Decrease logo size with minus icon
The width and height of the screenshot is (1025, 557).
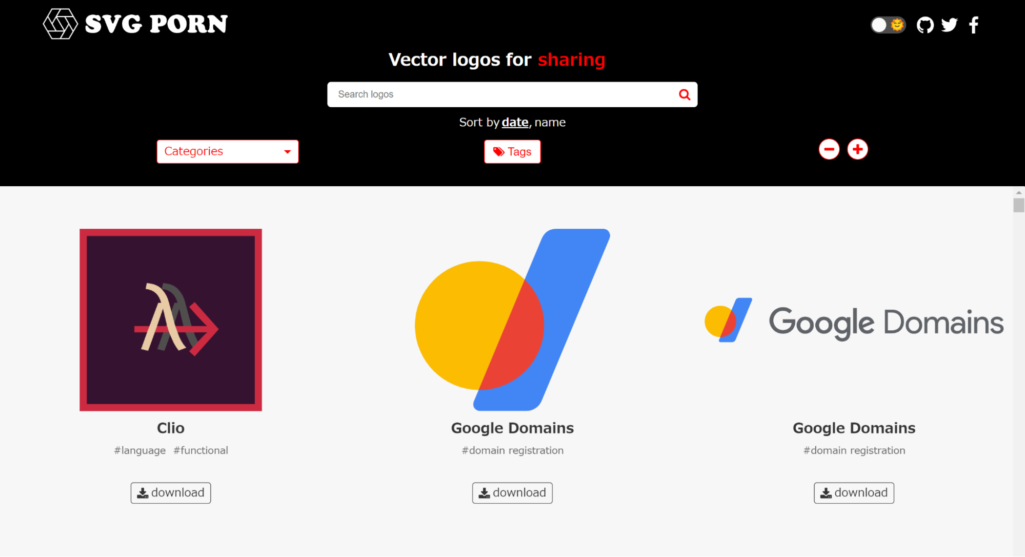point(829,150)
